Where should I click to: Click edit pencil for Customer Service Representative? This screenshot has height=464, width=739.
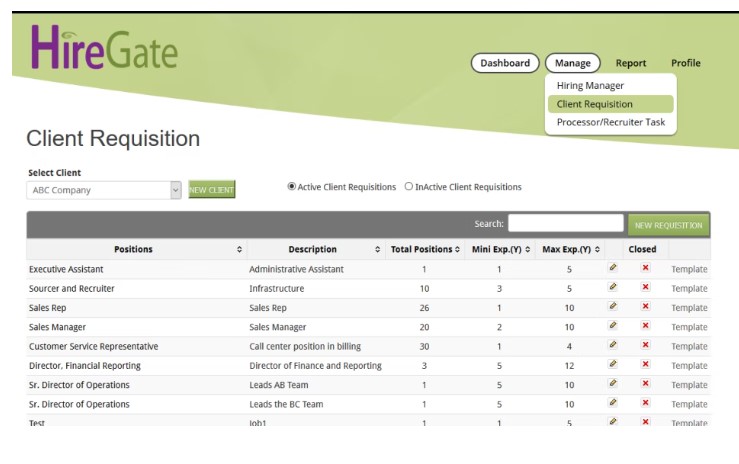(612, 345)
